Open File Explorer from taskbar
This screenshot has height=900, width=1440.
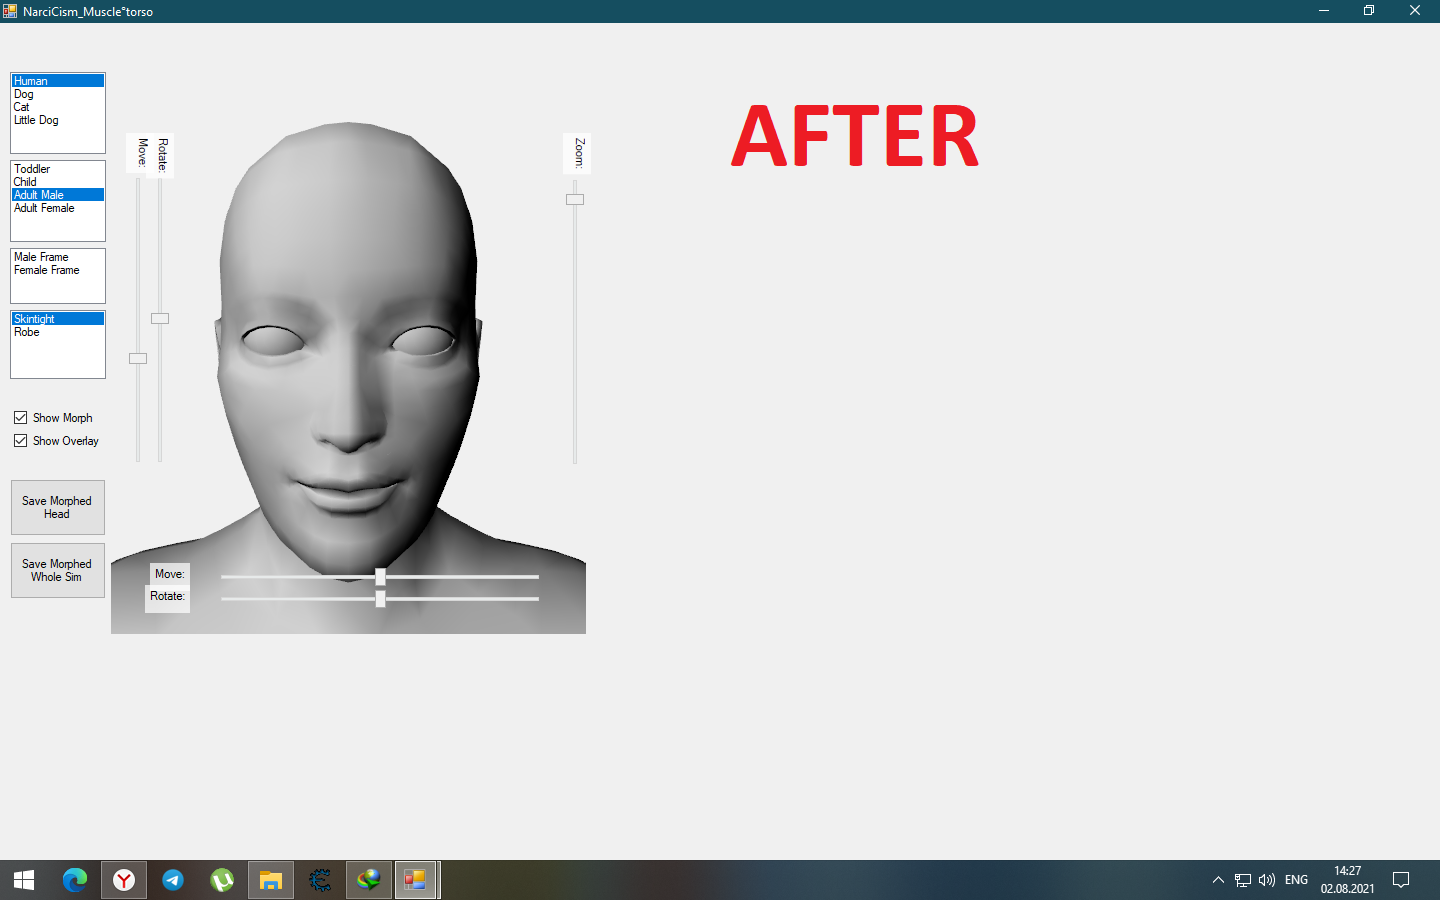point(271,880)
